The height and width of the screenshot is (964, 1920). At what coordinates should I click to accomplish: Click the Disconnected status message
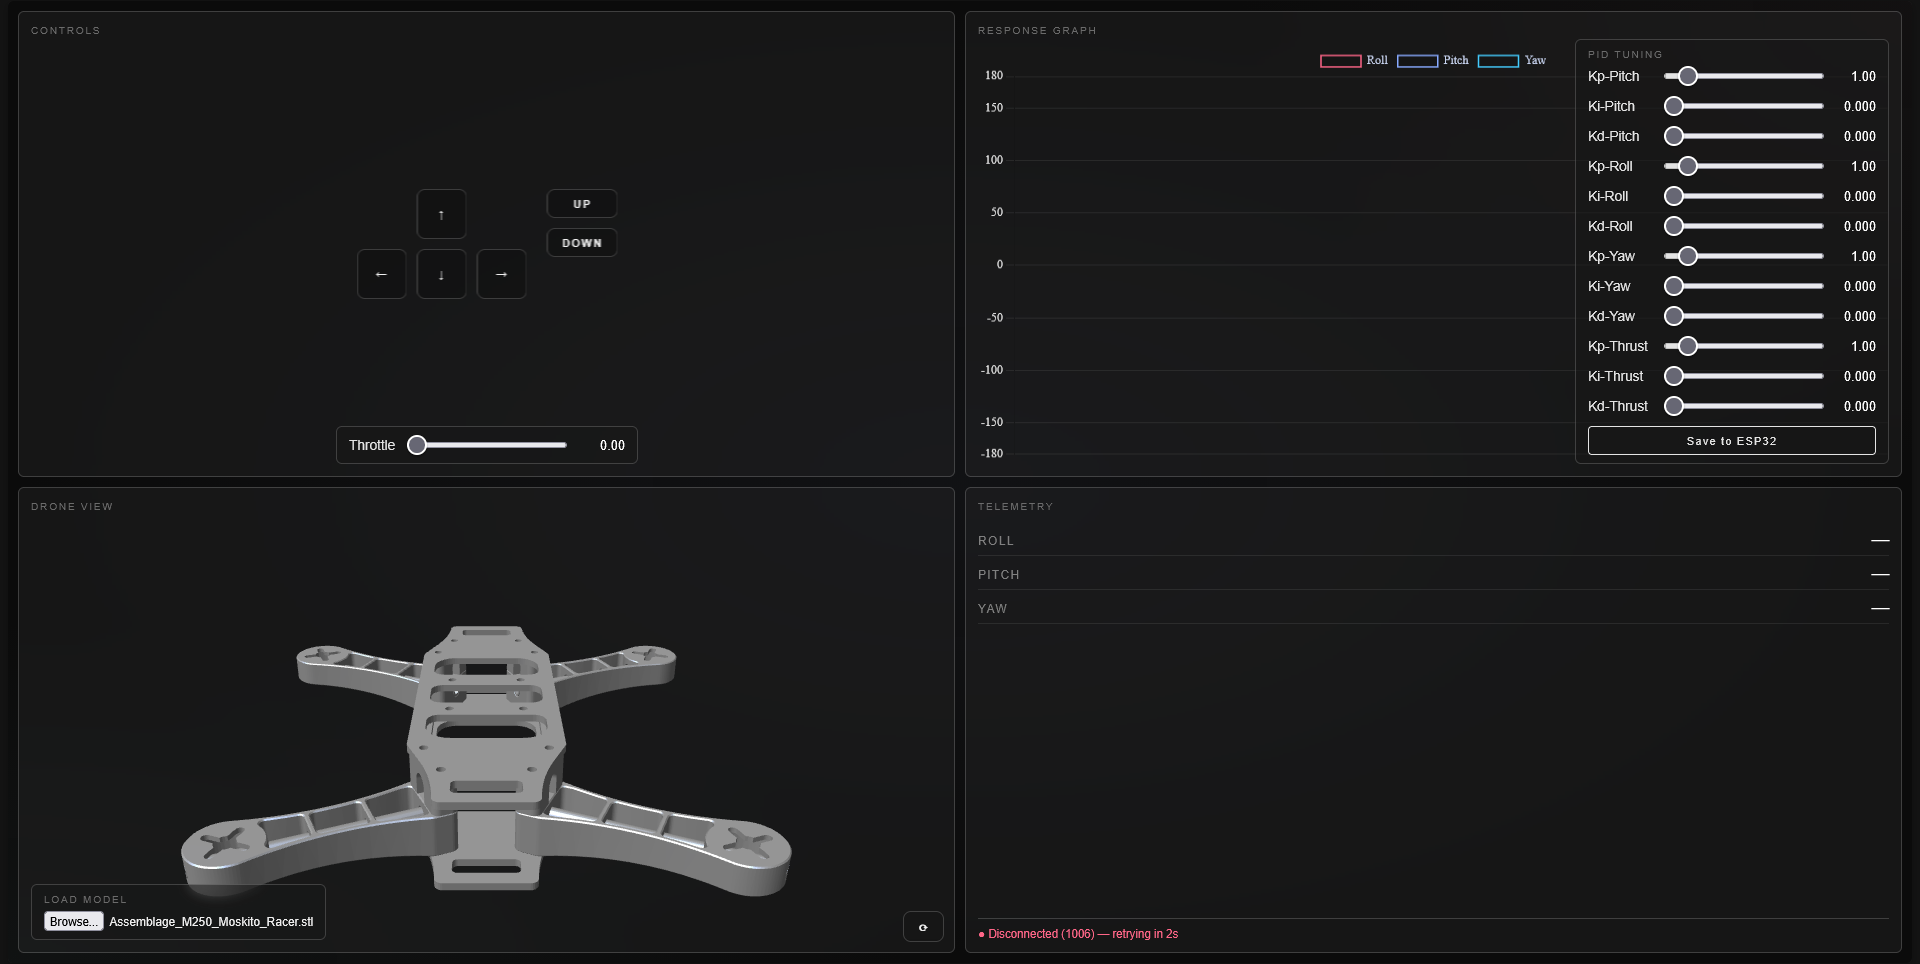click(x=1078, y=934)
